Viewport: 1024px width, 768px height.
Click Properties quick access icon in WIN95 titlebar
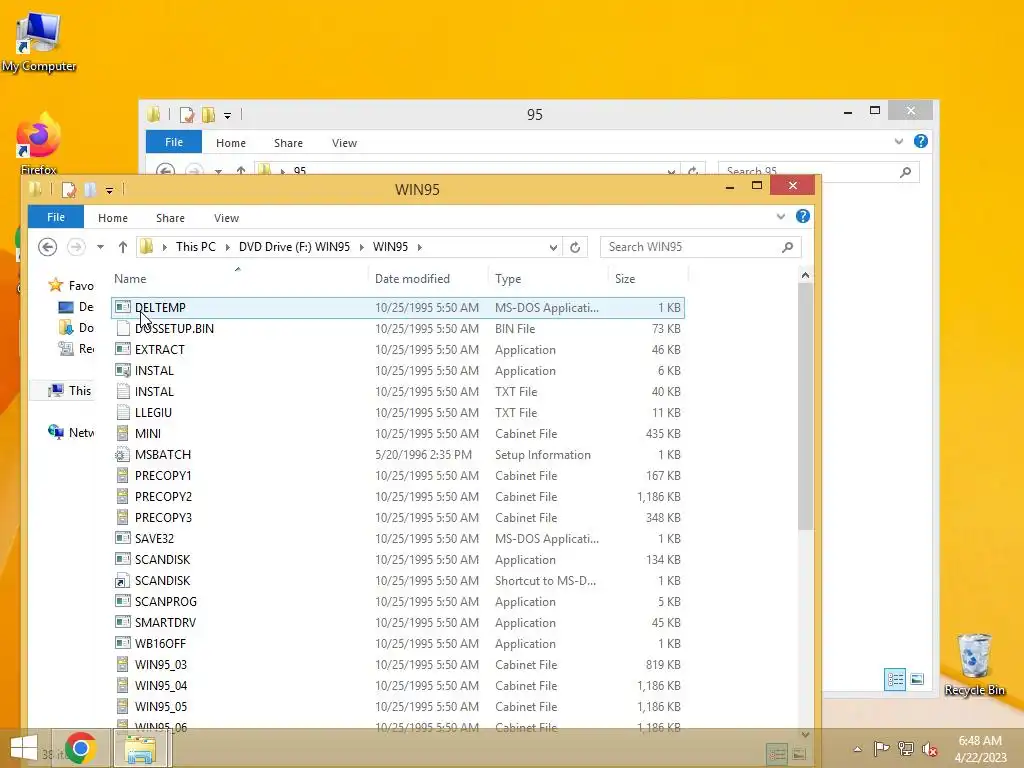point(68,189)
